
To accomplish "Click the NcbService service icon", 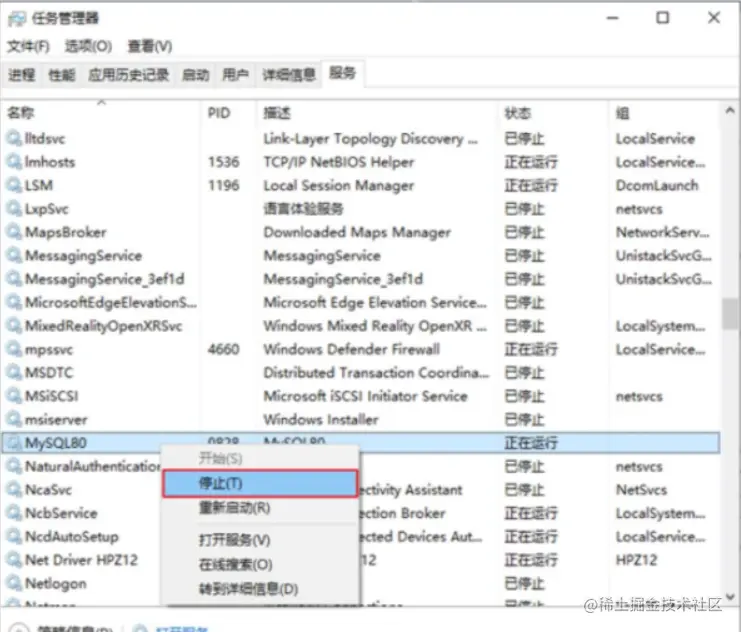I will pyautogui.click(x=14, y=513).
